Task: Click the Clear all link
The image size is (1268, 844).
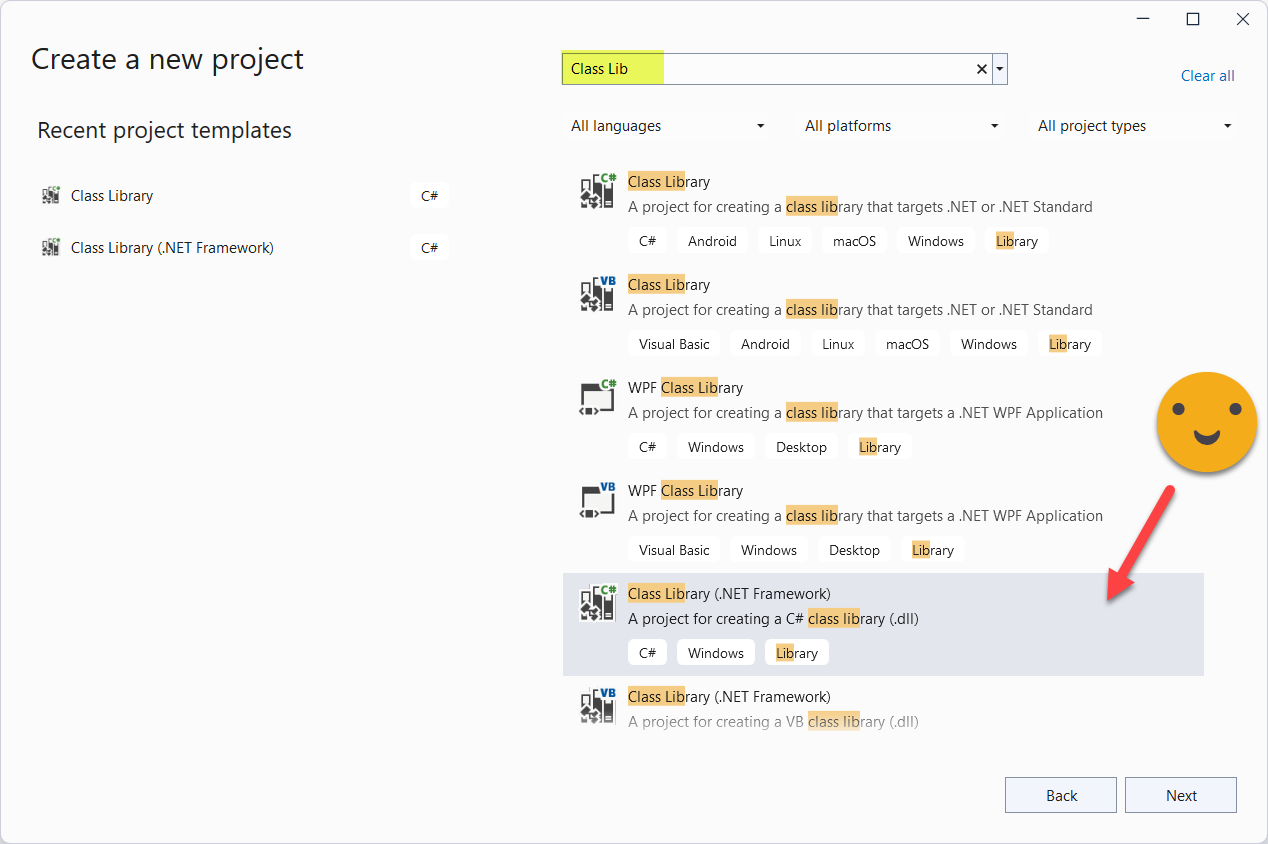Action: point(1207,76)
